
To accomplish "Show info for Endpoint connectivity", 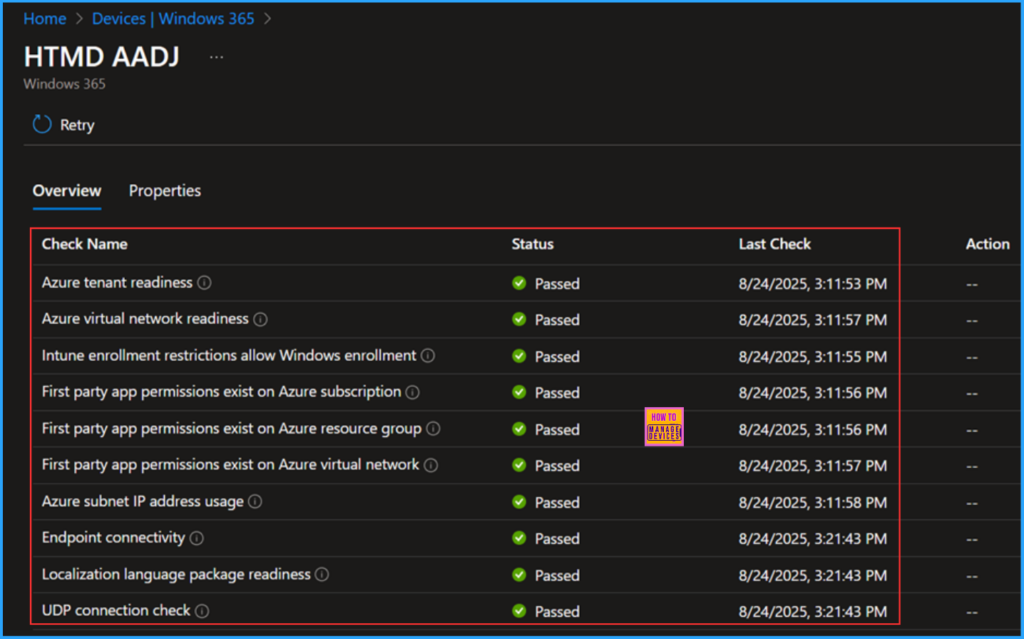I will (197, 538).
